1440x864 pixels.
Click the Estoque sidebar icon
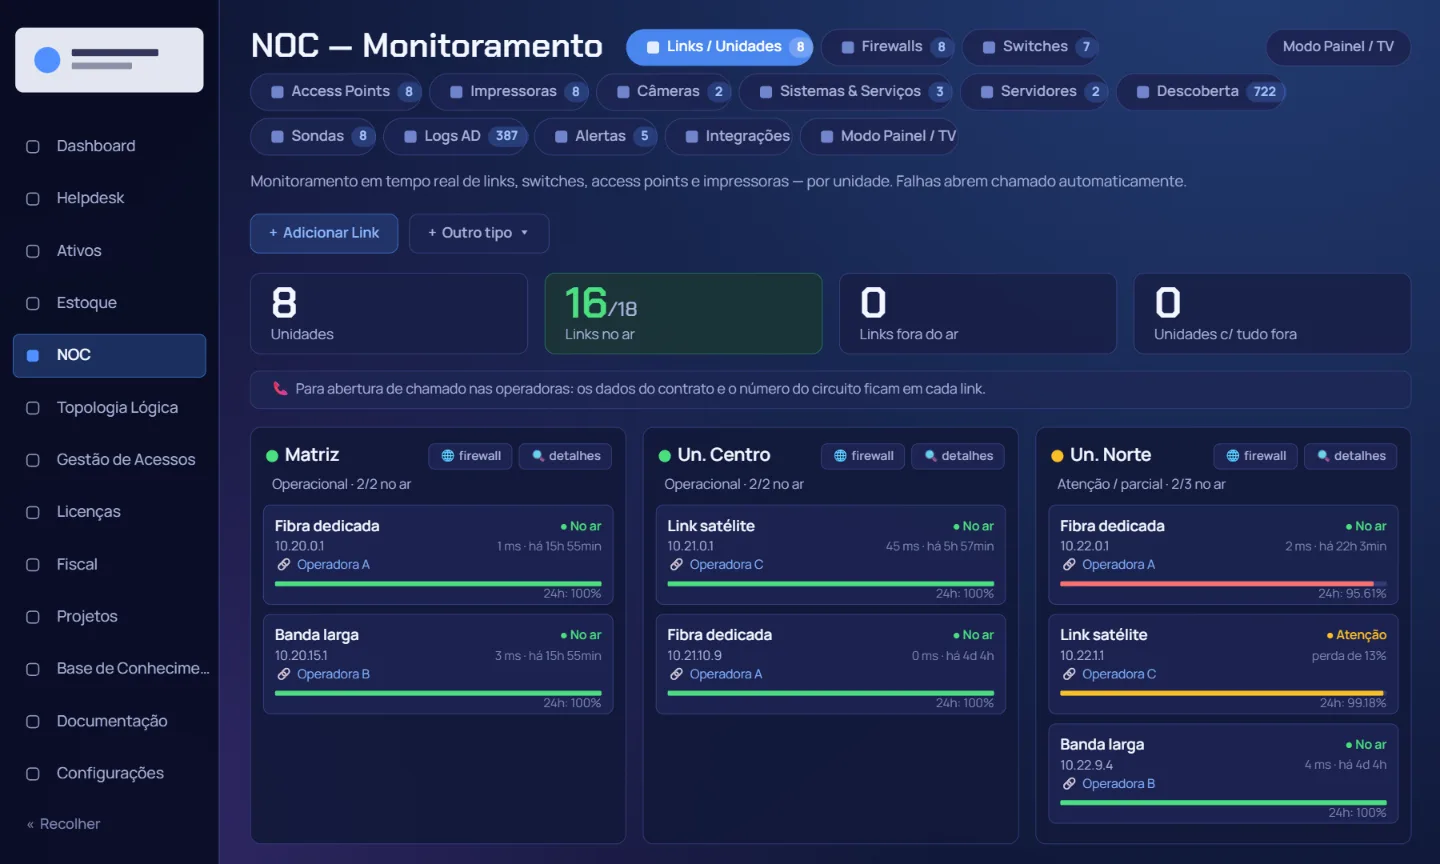(33, 303)
